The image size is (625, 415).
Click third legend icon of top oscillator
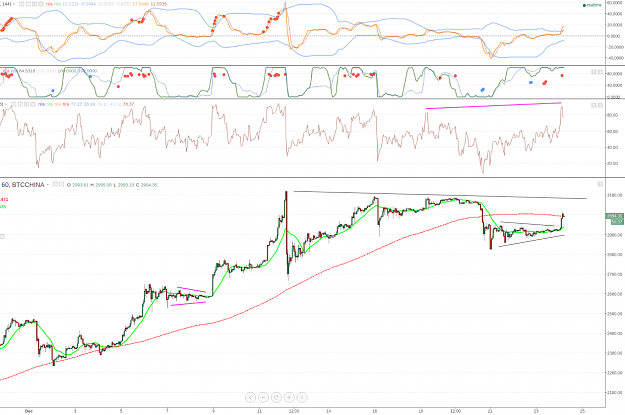click(x=34, y=4)
